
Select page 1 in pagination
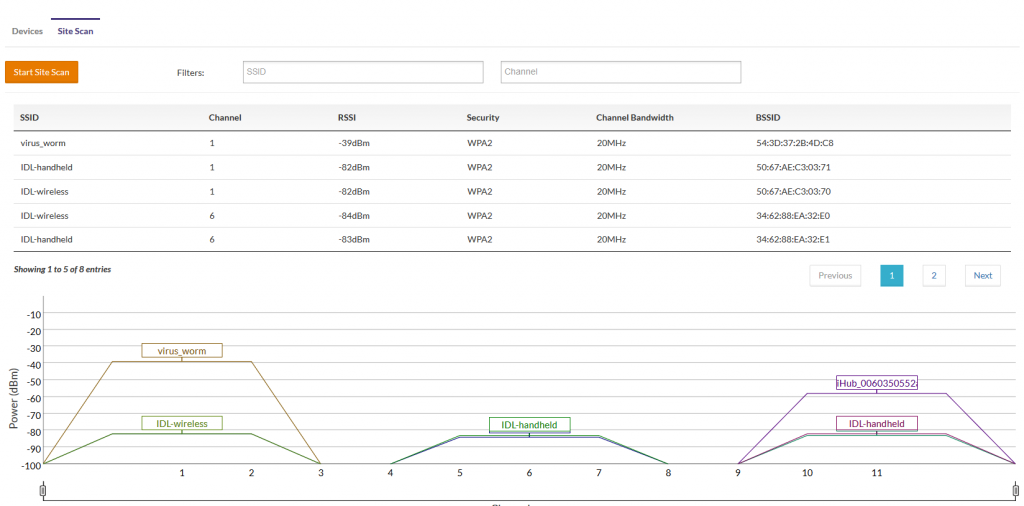point(892,276)
